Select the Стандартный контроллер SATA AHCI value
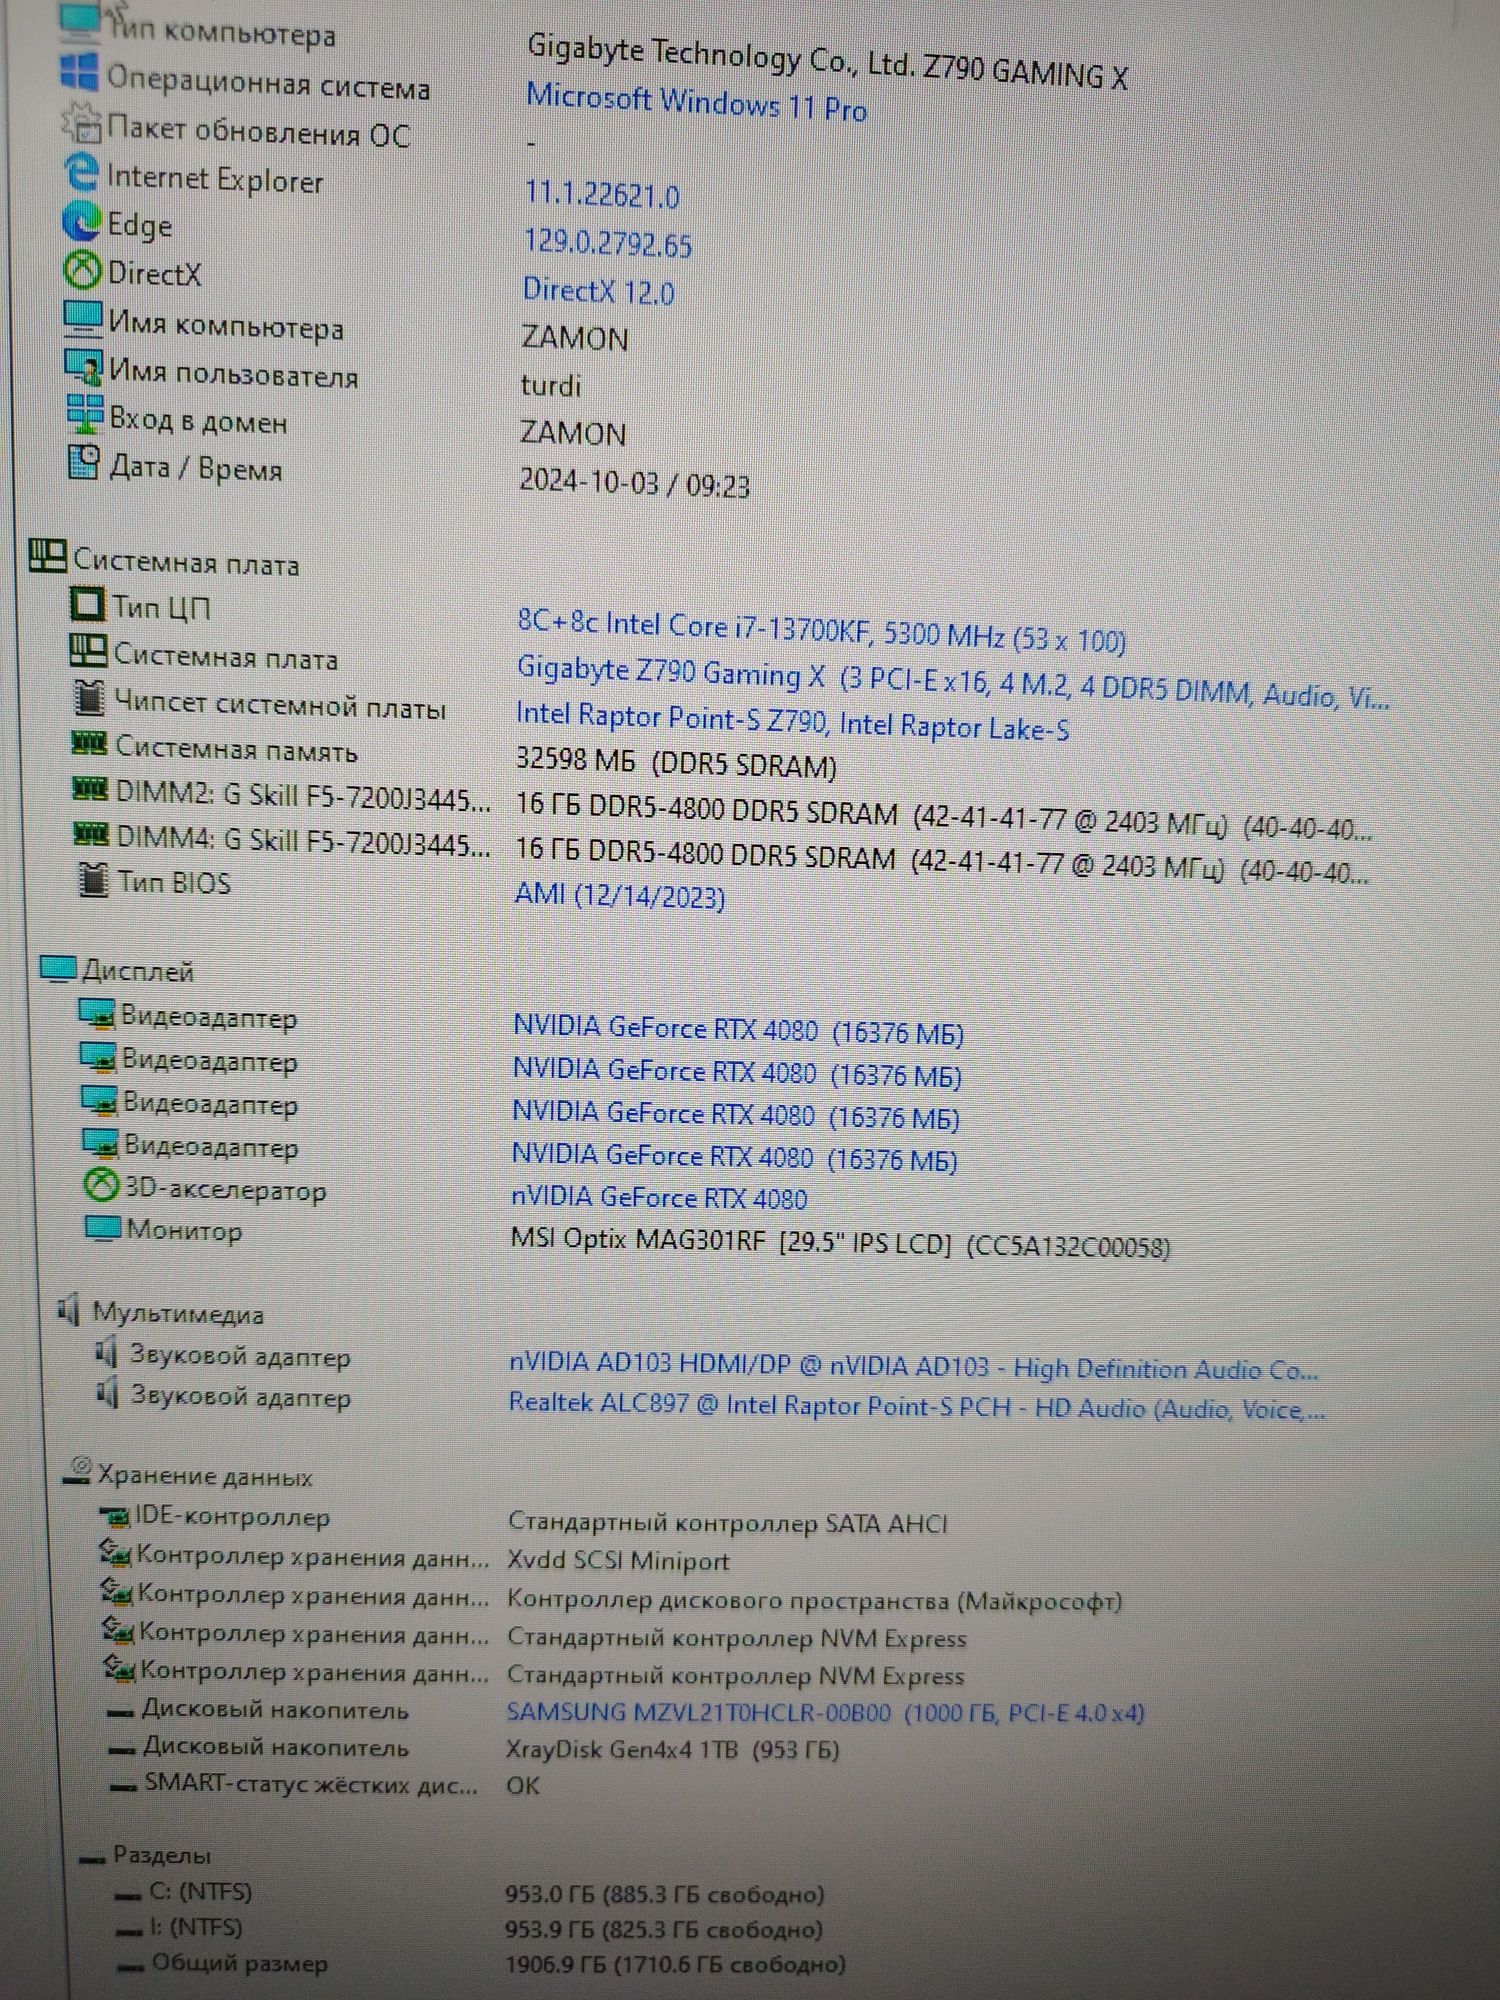1500x2000 pixels. (727, 1523)
